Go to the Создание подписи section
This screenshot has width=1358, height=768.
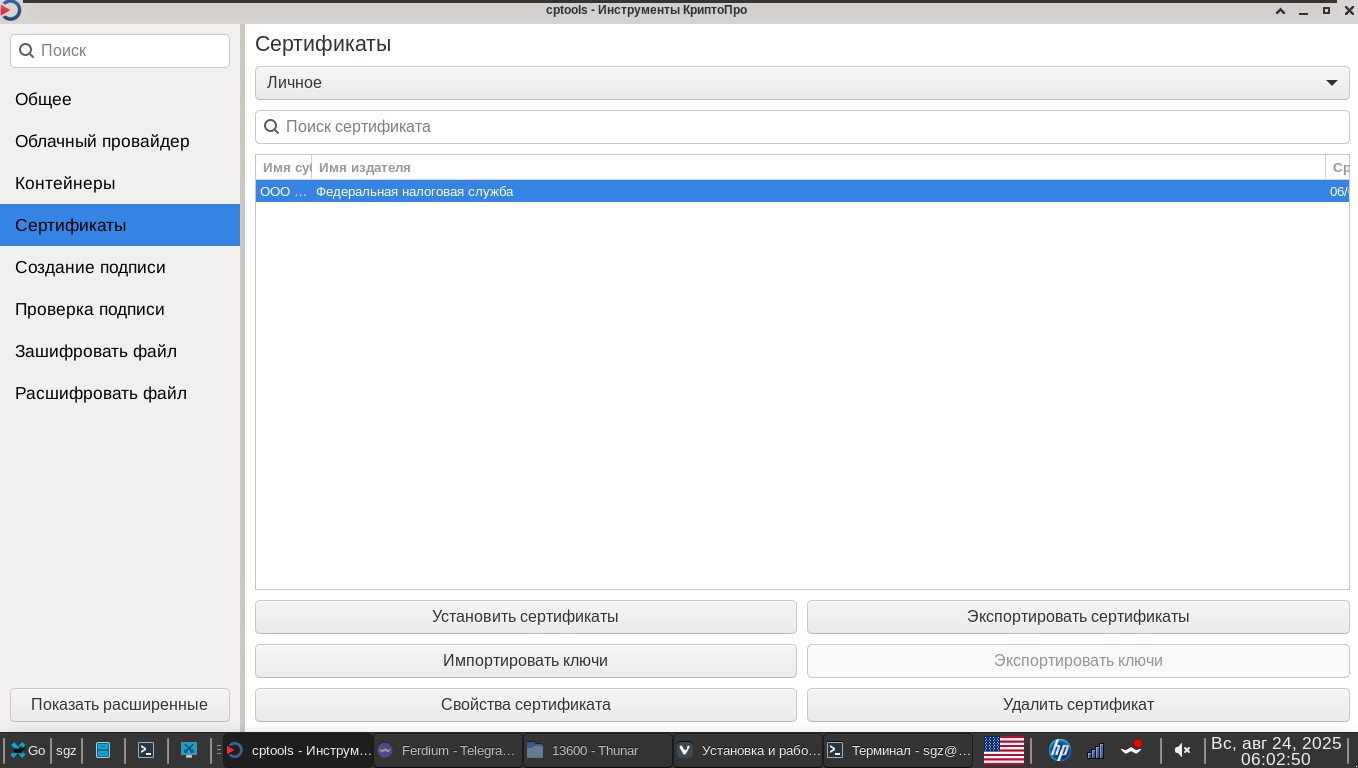[120, 267]
